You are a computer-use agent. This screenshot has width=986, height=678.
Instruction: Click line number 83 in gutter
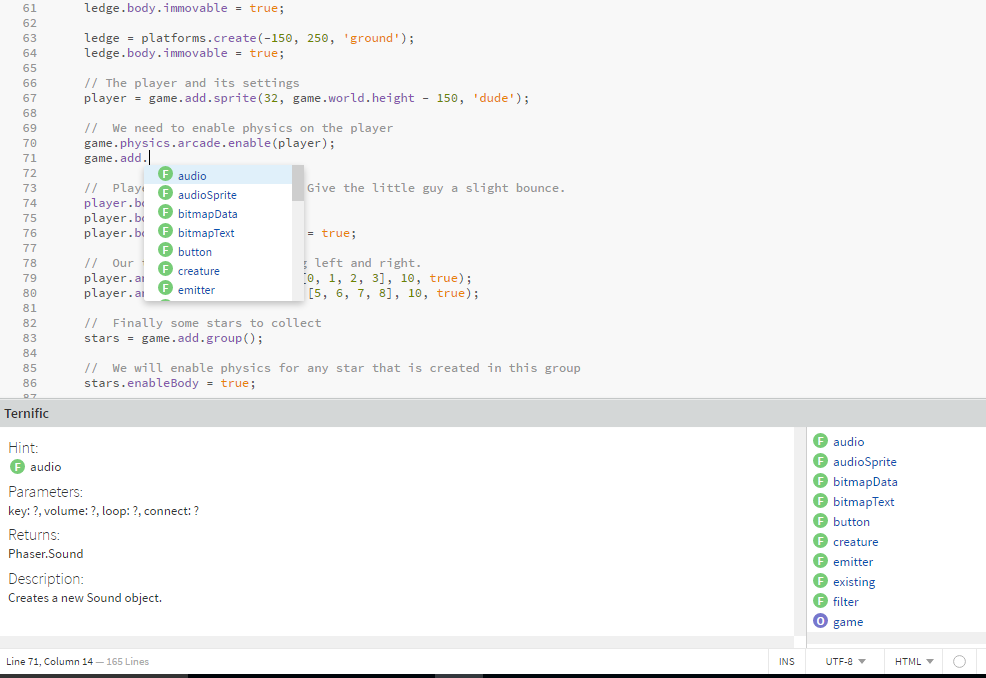click(30, 338)
